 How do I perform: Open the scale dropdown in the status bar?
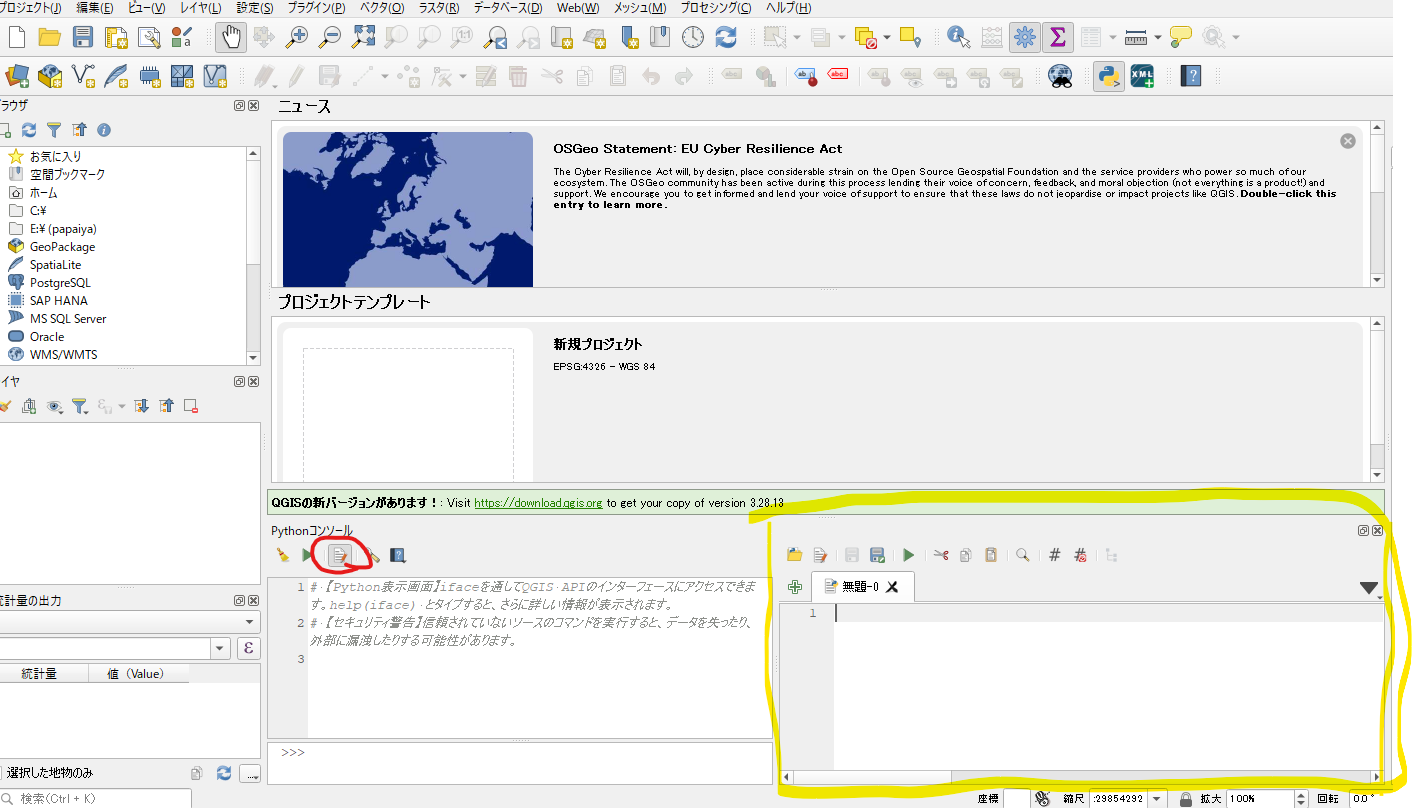[1155, 799]
